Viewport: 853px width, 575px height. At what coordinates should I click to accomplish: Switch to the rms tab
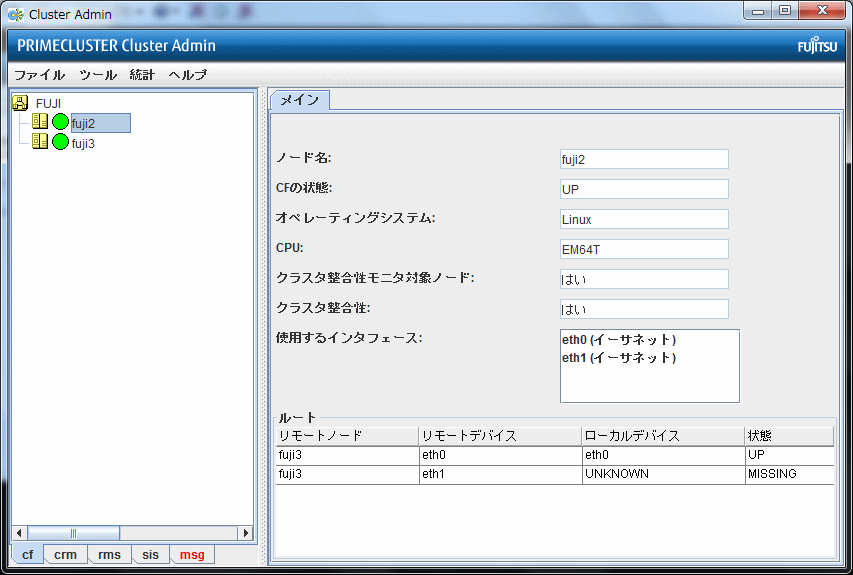[109, 554]
